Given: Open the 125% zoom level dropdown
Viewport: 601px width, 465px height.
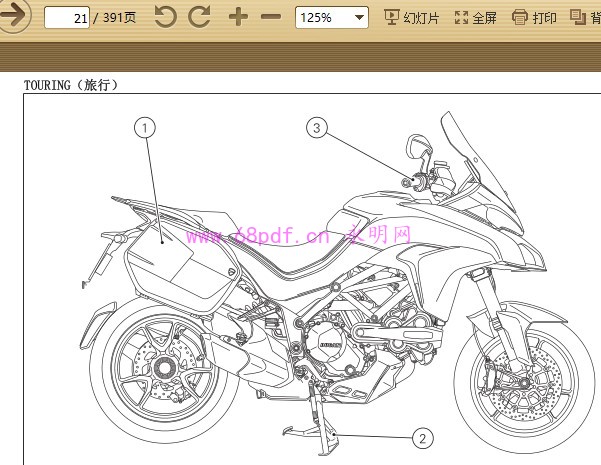Looking at the screenshot, I should 360,18.
